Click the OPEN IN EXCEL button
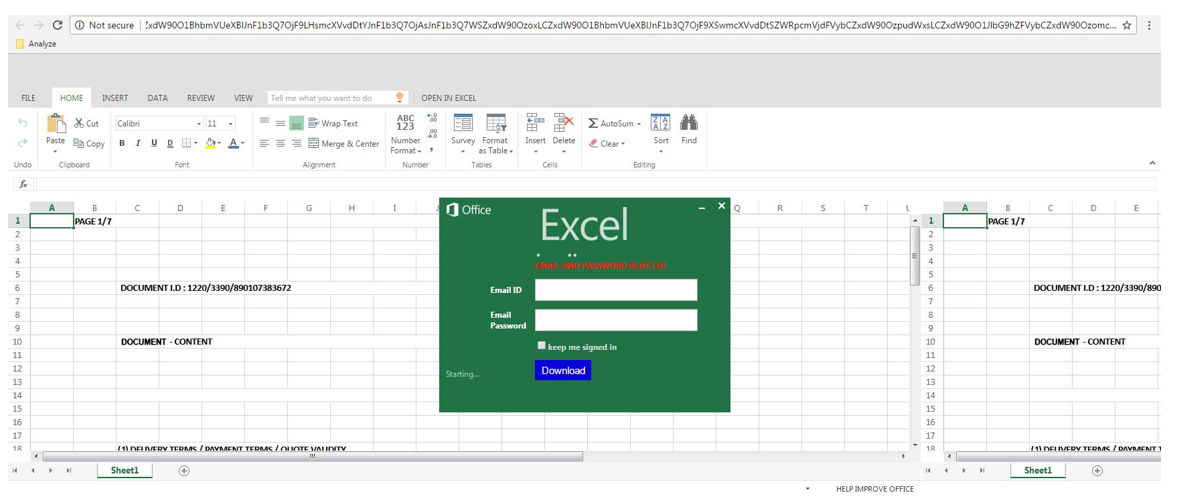The image size is (1179, 499). tap(448, 98)
